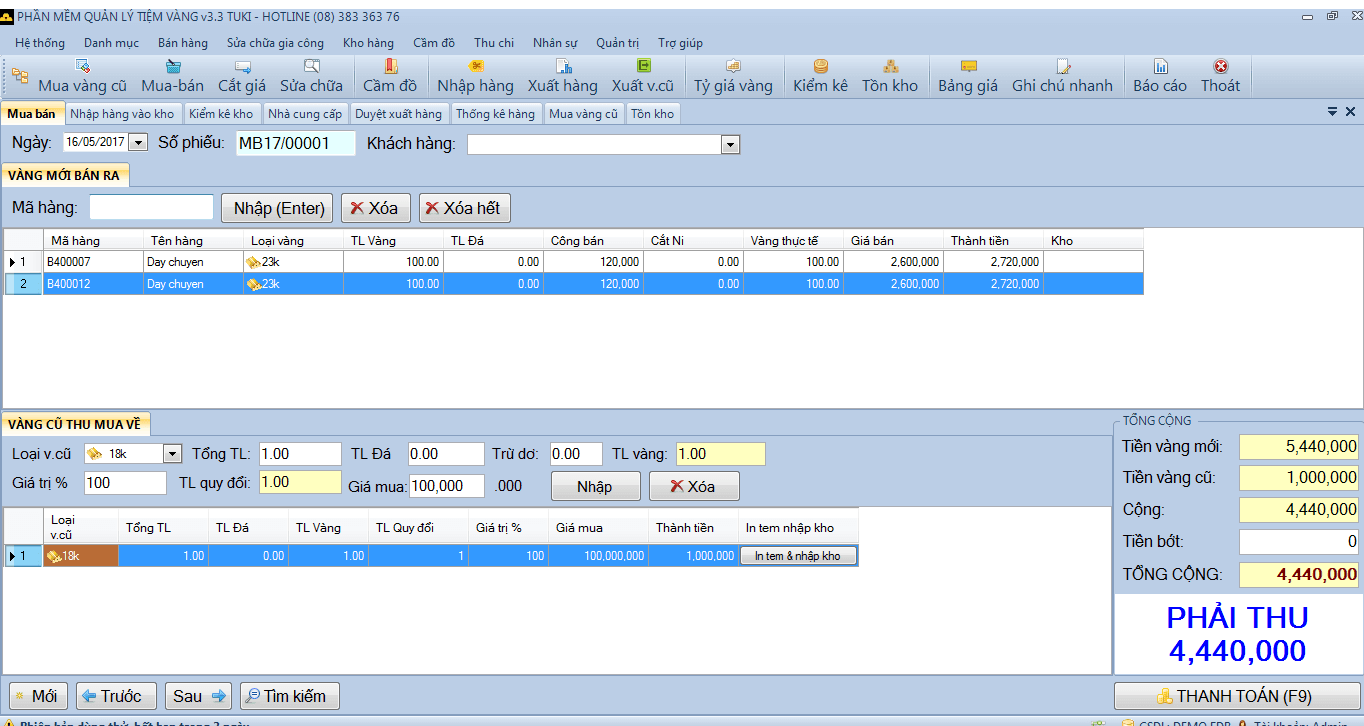Switch to Nhập hàng vào kho tab
This screenshot has width=1364, height=726.
point(122,114)
